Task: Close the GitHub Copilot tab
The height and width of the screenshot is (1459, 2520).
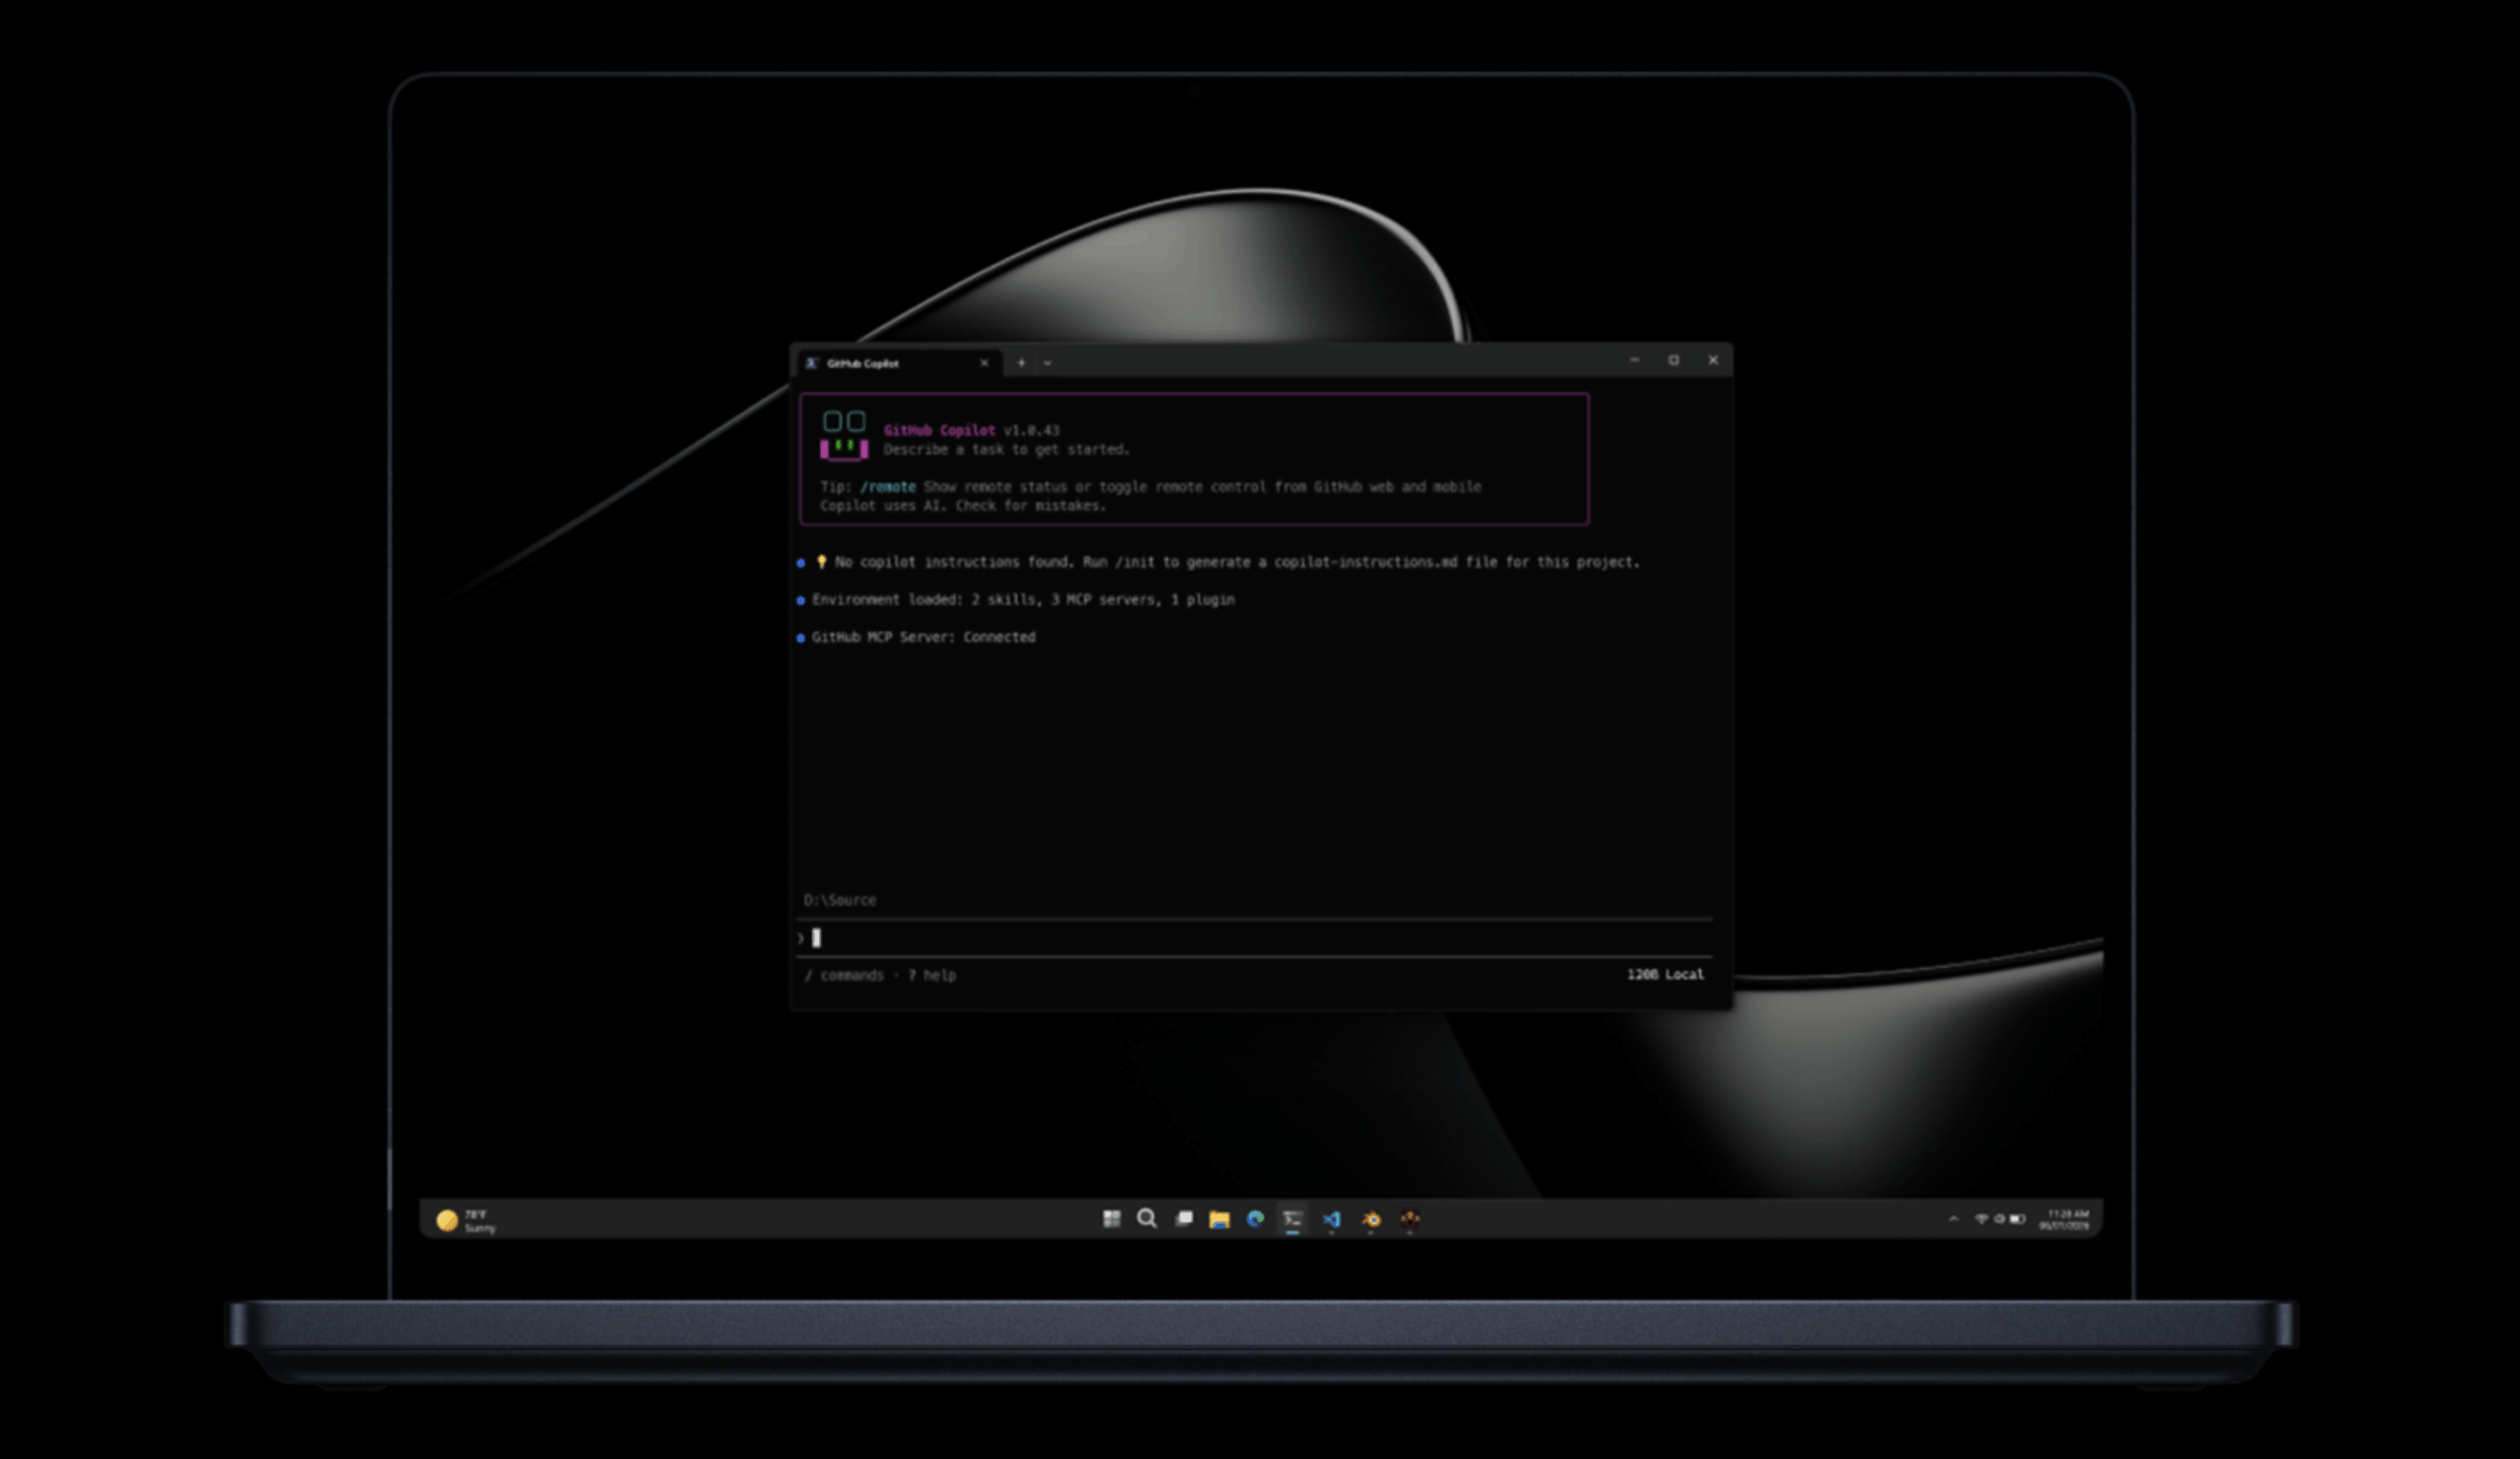Action: (x=984, y=363)
